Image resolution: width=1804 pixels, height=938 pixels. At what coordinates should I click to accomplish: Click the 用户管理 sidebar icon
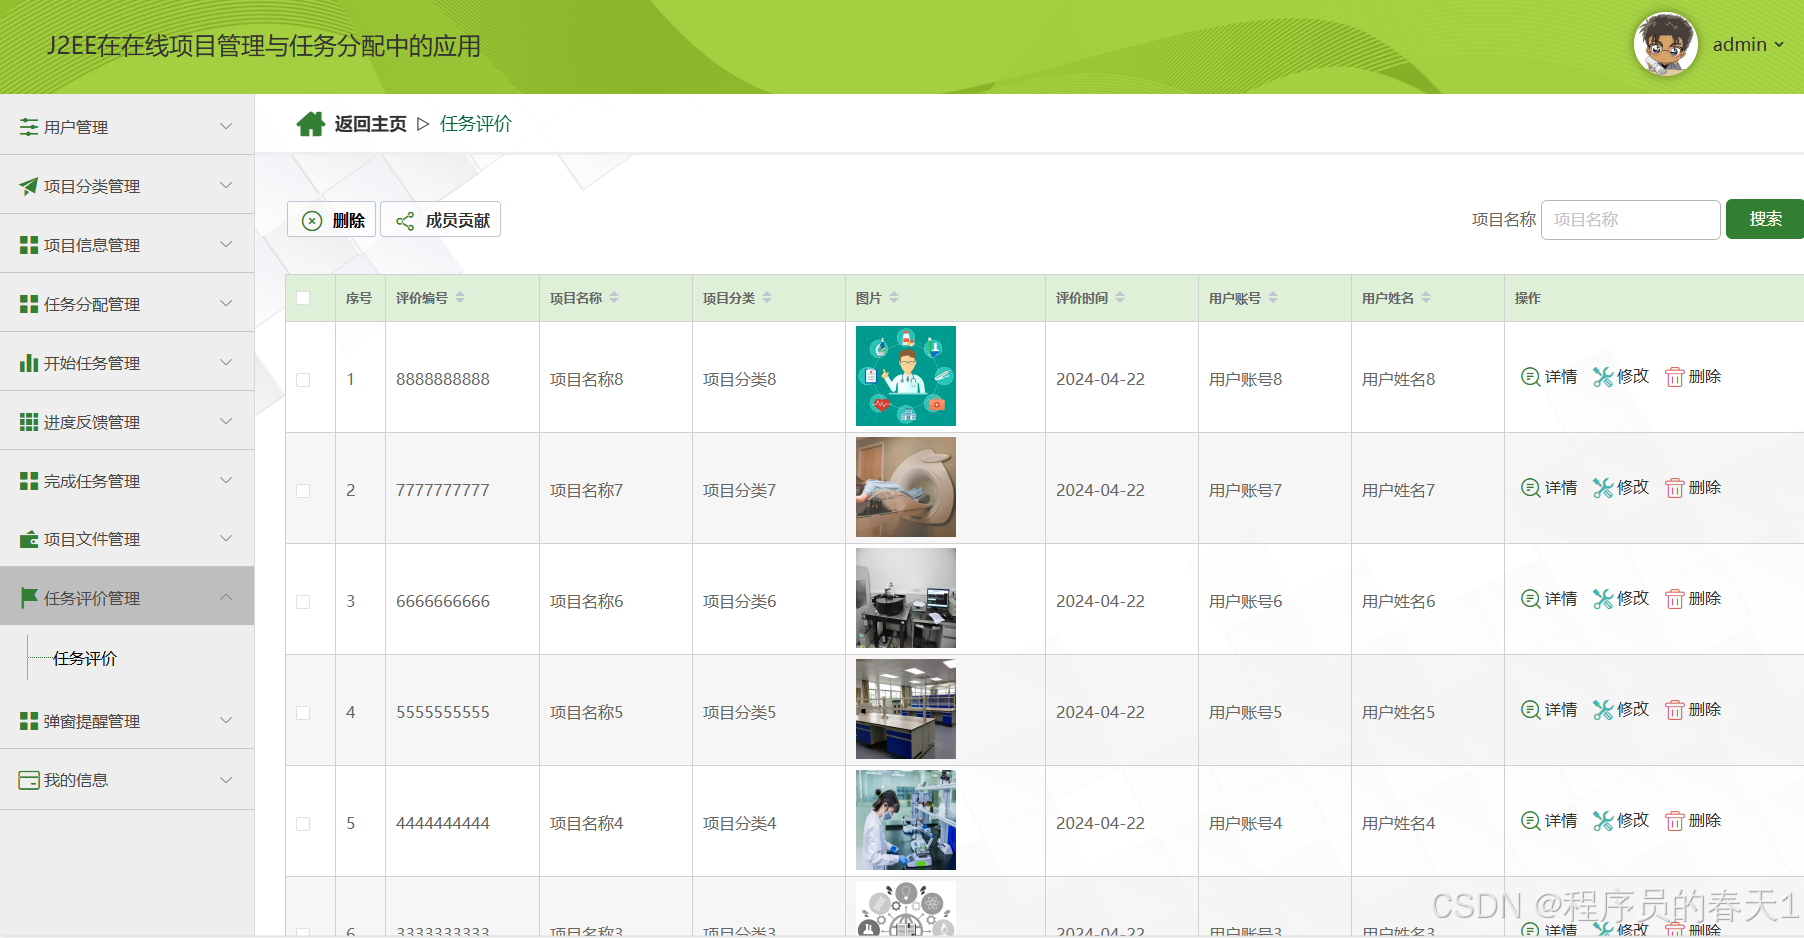point(29,127)
